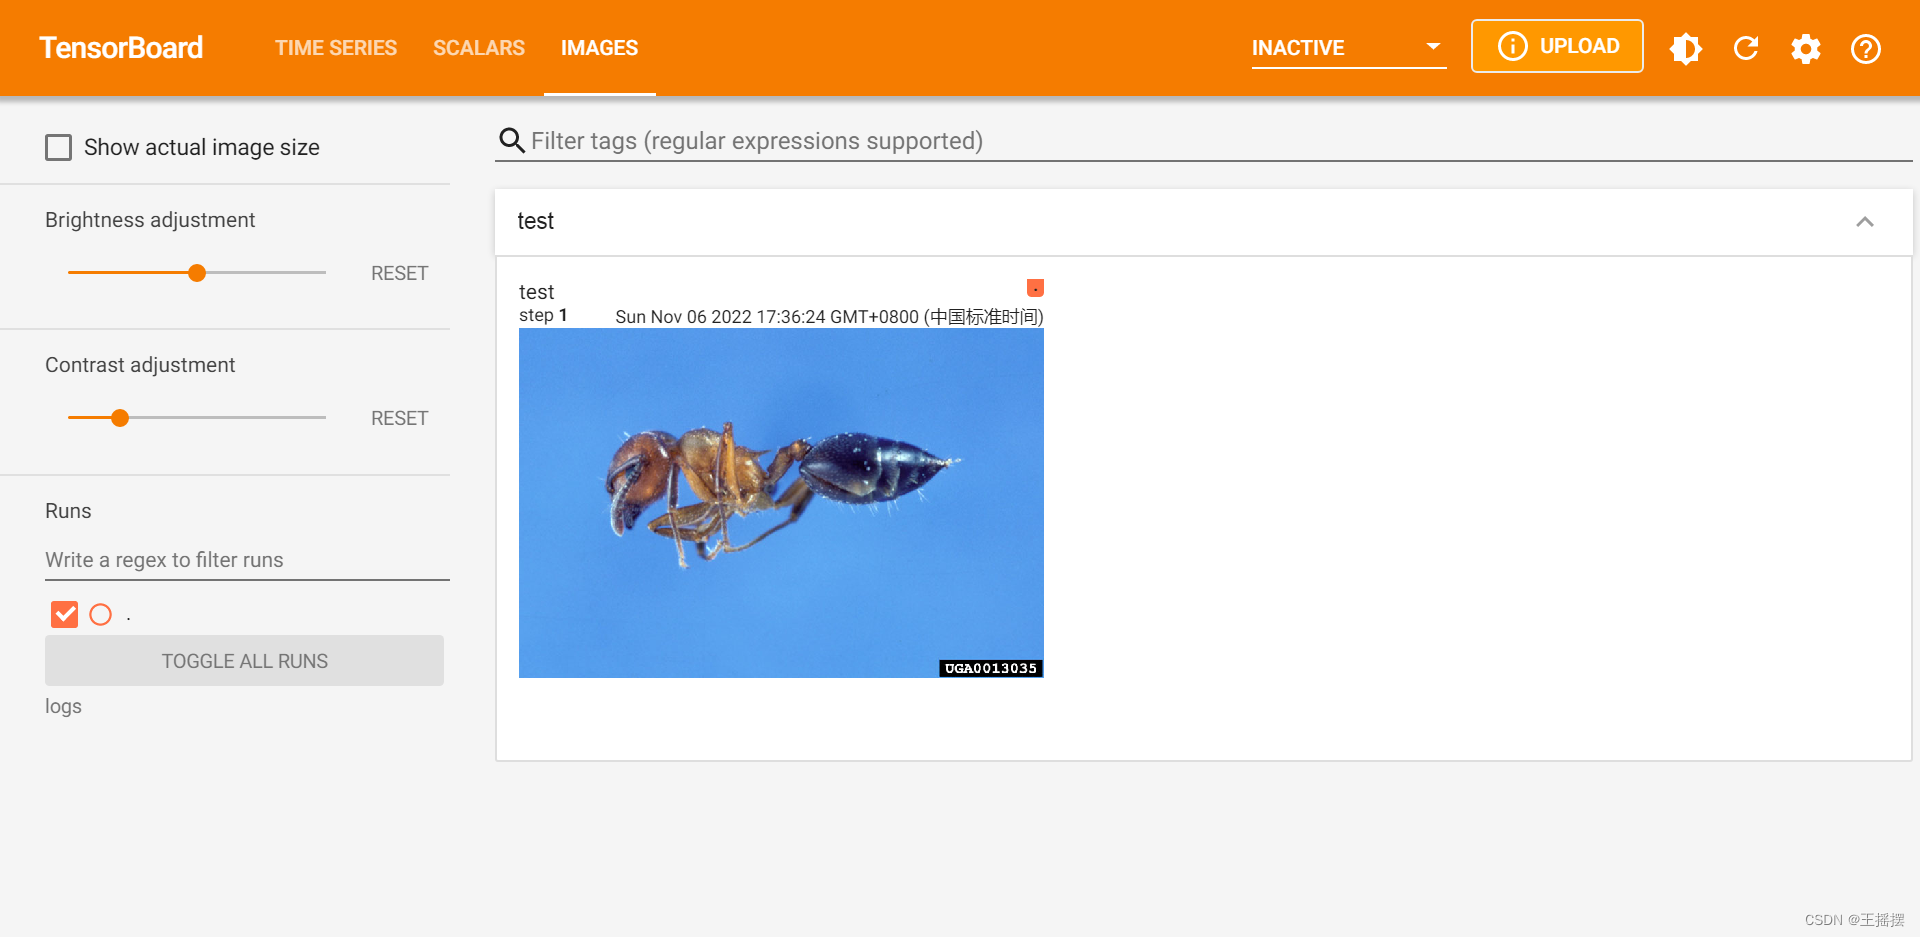Open the SCALARS dashboard tab
The width and height of the screenshot is (1920, 937).
click(479, 47)
